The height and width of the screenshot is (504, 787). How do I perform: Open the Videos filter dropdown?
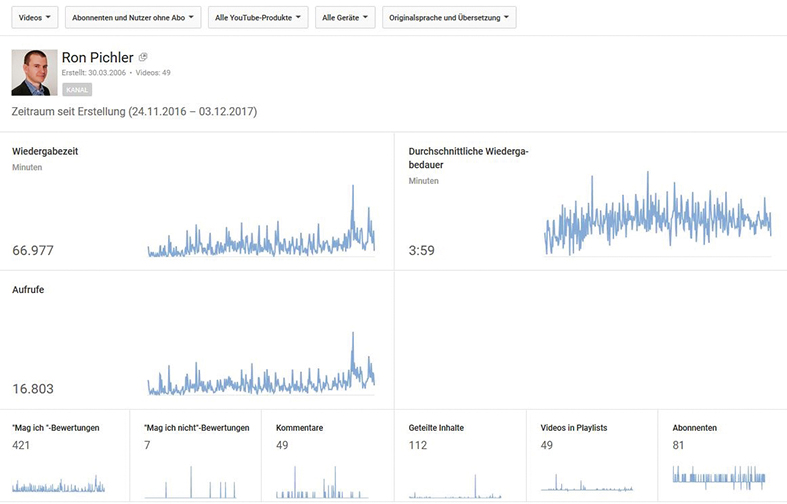click(x=35, y=17)
